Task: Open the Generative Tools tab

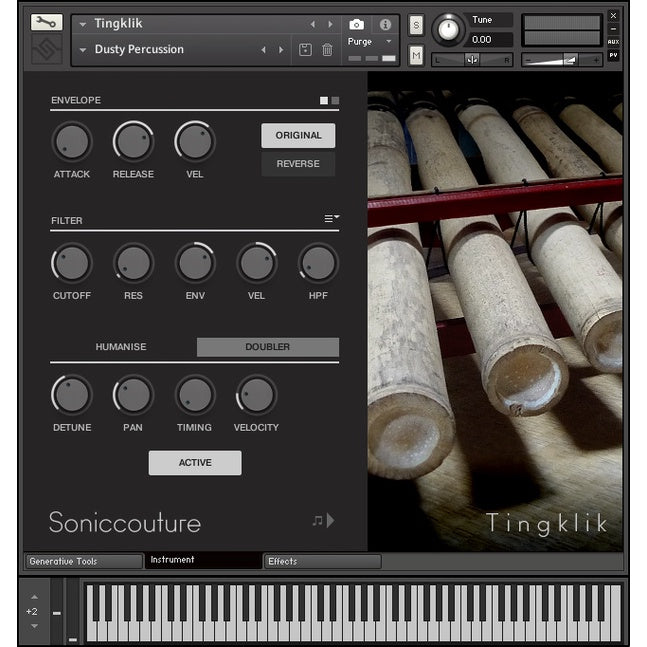Action: coord(84,561)
